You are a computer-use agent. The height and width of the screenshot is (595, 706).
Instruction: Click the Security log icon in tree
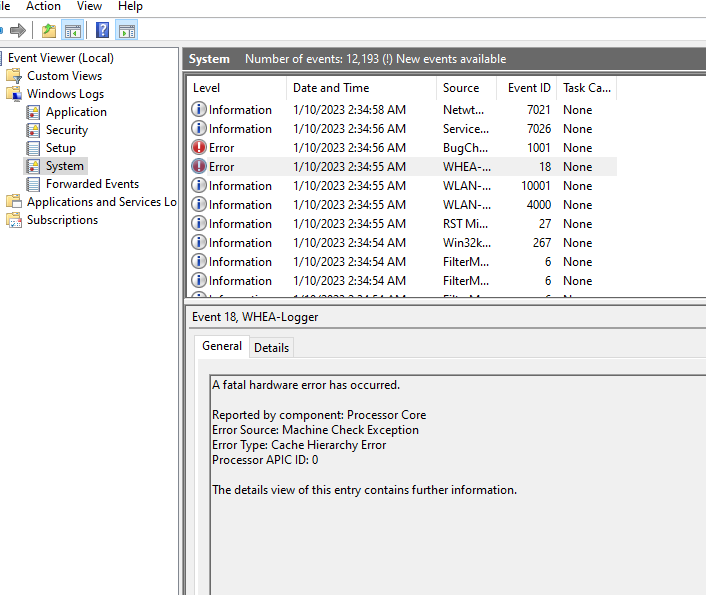(x=34, y=130)
